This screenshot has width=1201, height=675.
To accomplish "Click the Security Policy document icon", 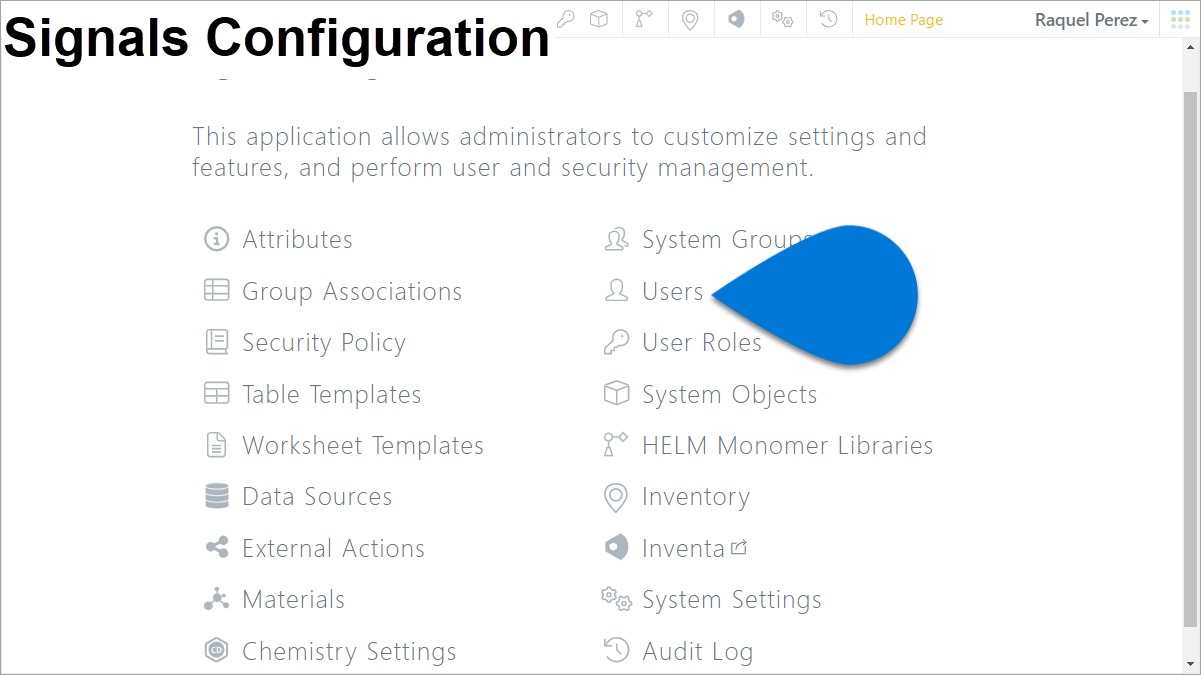I will tap(216, 342).
